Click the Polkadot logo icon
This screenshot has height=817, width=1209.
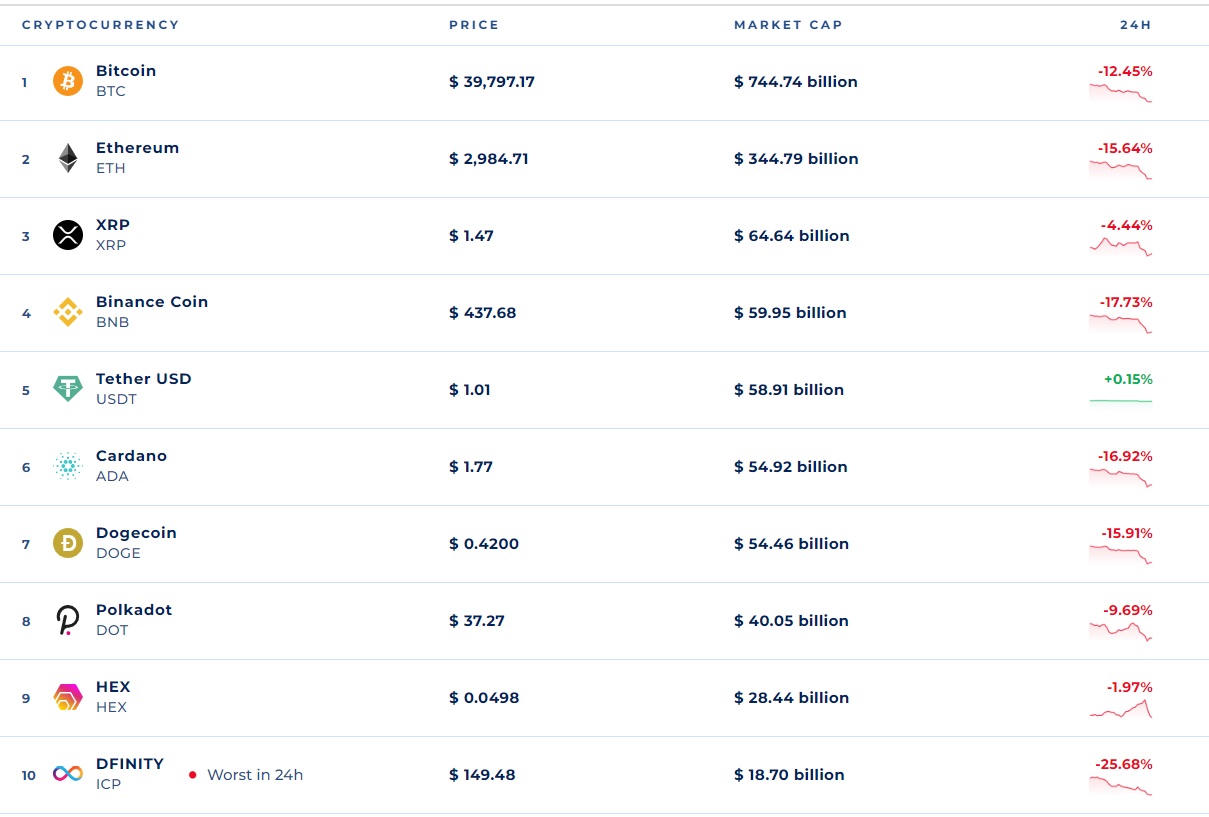coord(67,621)
